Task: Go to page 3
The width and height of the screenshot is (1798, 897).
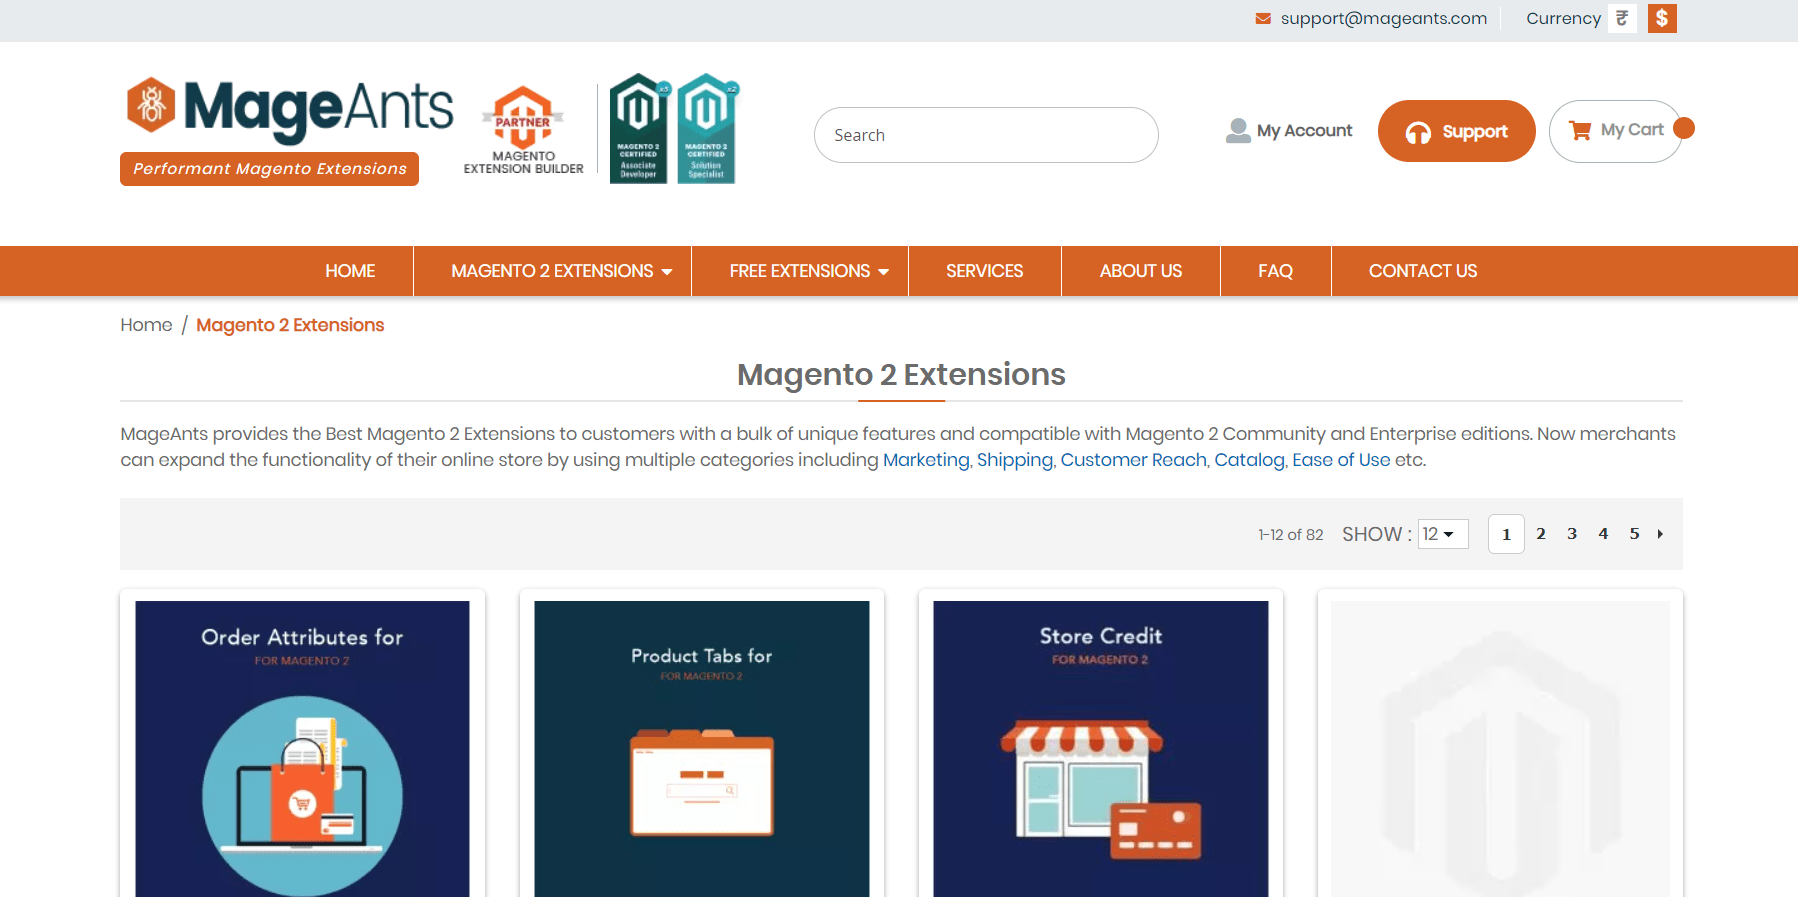Action: 1572,534
